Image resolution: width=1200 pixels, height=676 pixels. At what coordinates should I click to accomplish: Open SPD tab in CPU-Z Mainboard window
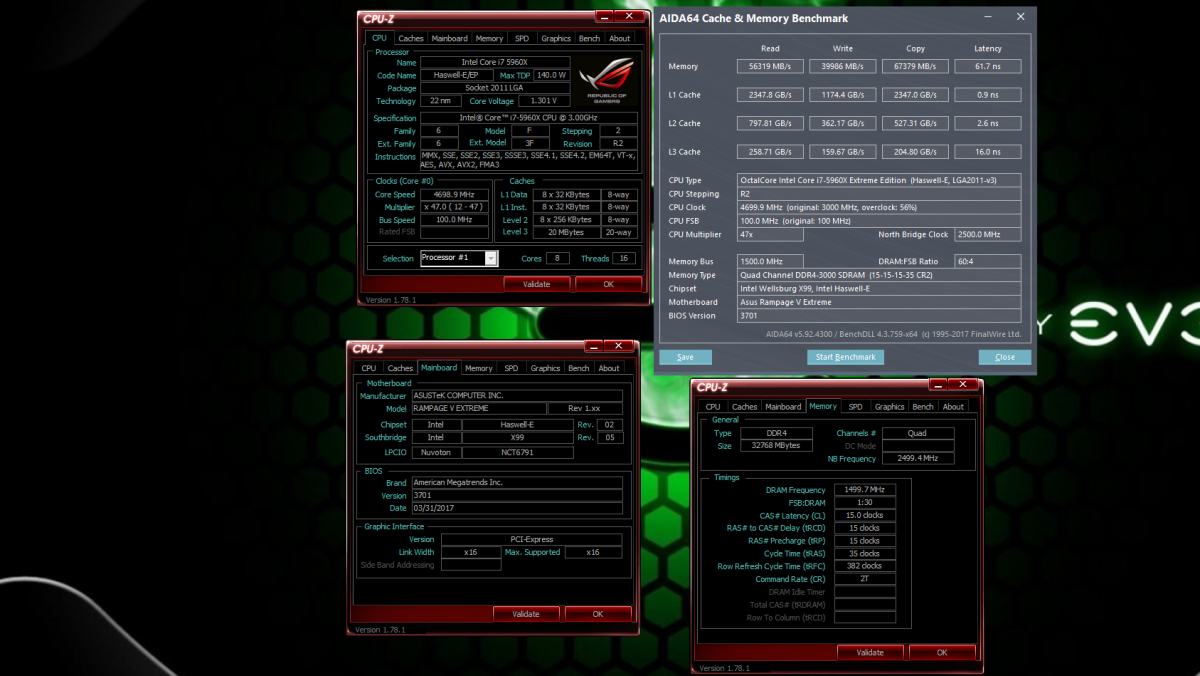(x=511, y=368)
